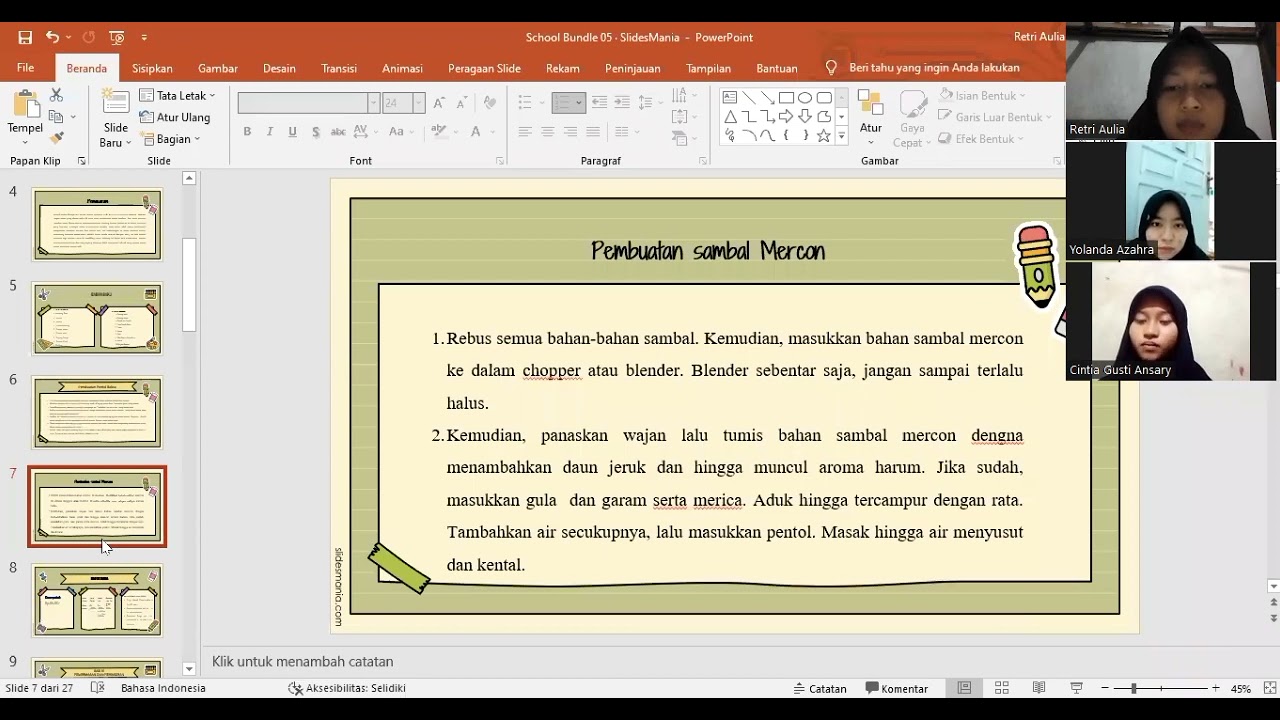Undo the last action
This screenshot has width=1280, height=720.
(52, 37)
